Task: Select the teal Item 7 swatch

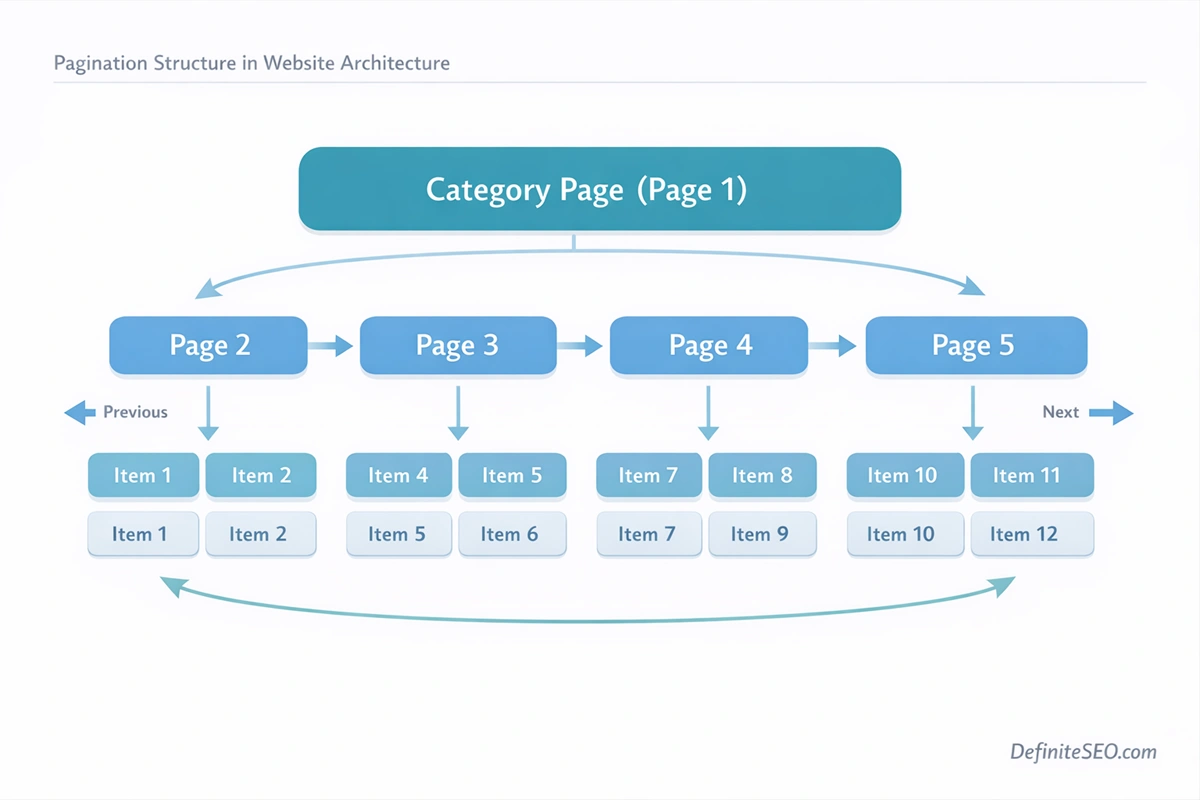Action: pyautogui.click(x=648, y=475)
